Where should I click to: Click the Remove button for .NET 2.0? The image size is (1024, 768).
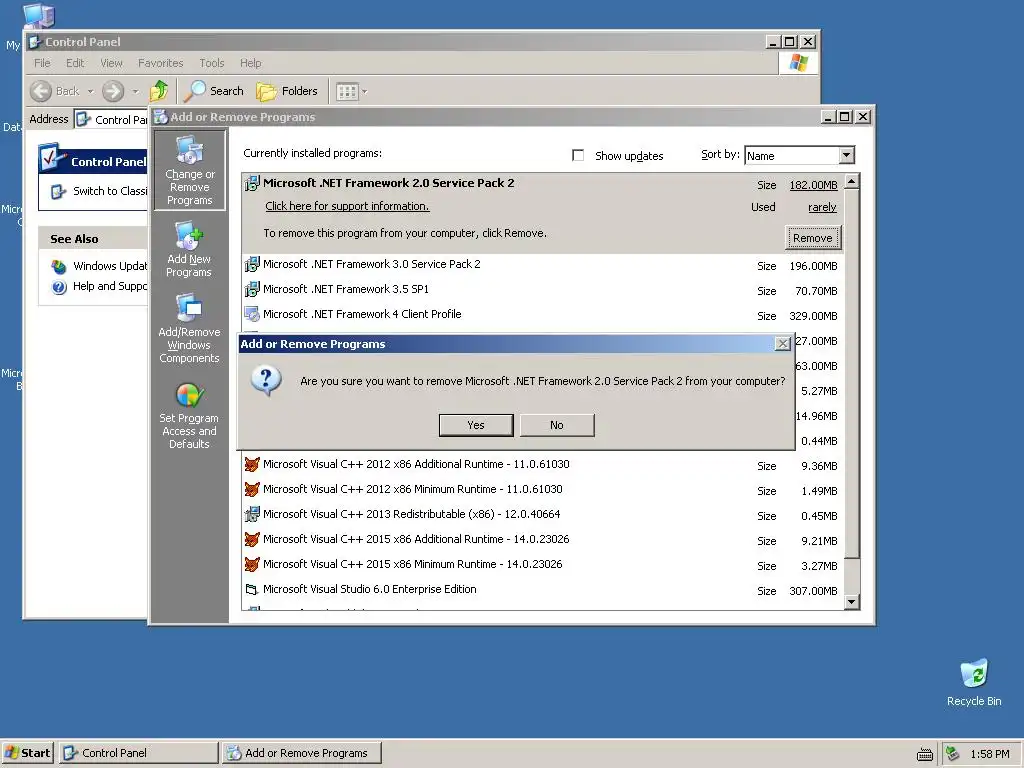click(812, 238)
